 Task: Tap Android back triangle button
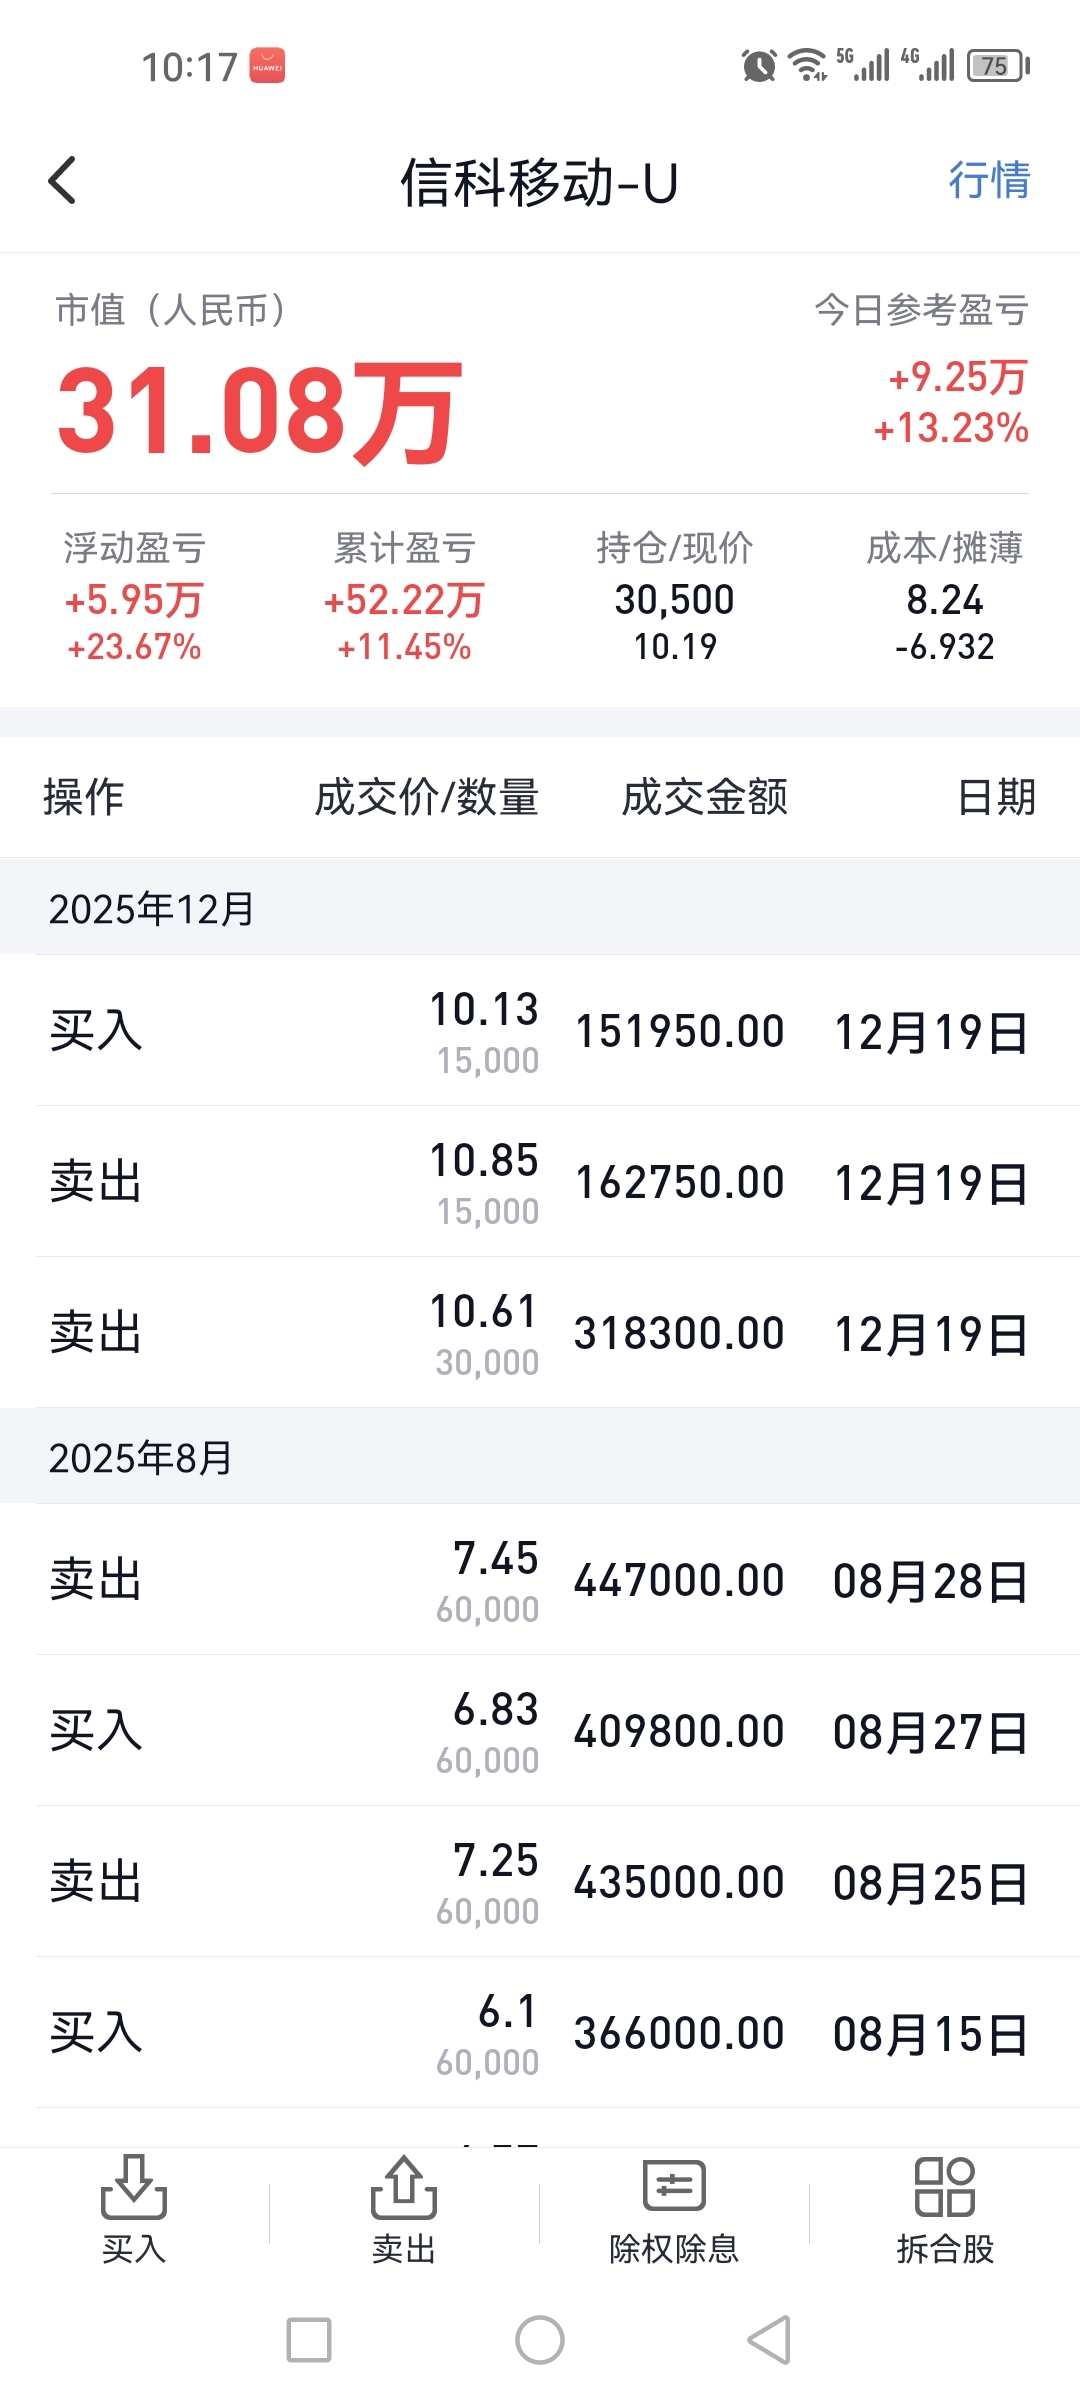click(770, 2340)
